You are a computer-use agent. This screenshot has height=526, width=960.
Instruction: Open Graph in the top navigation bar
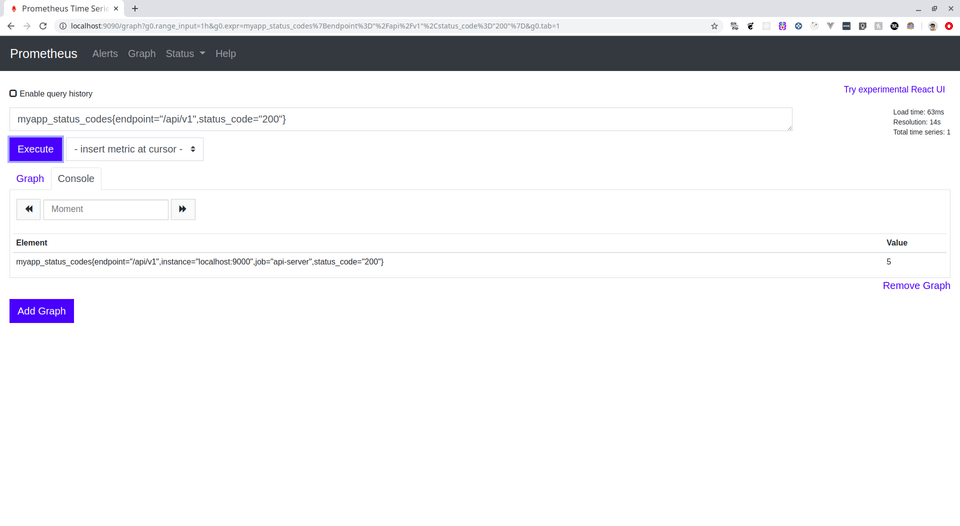click(x=141, y=53)
